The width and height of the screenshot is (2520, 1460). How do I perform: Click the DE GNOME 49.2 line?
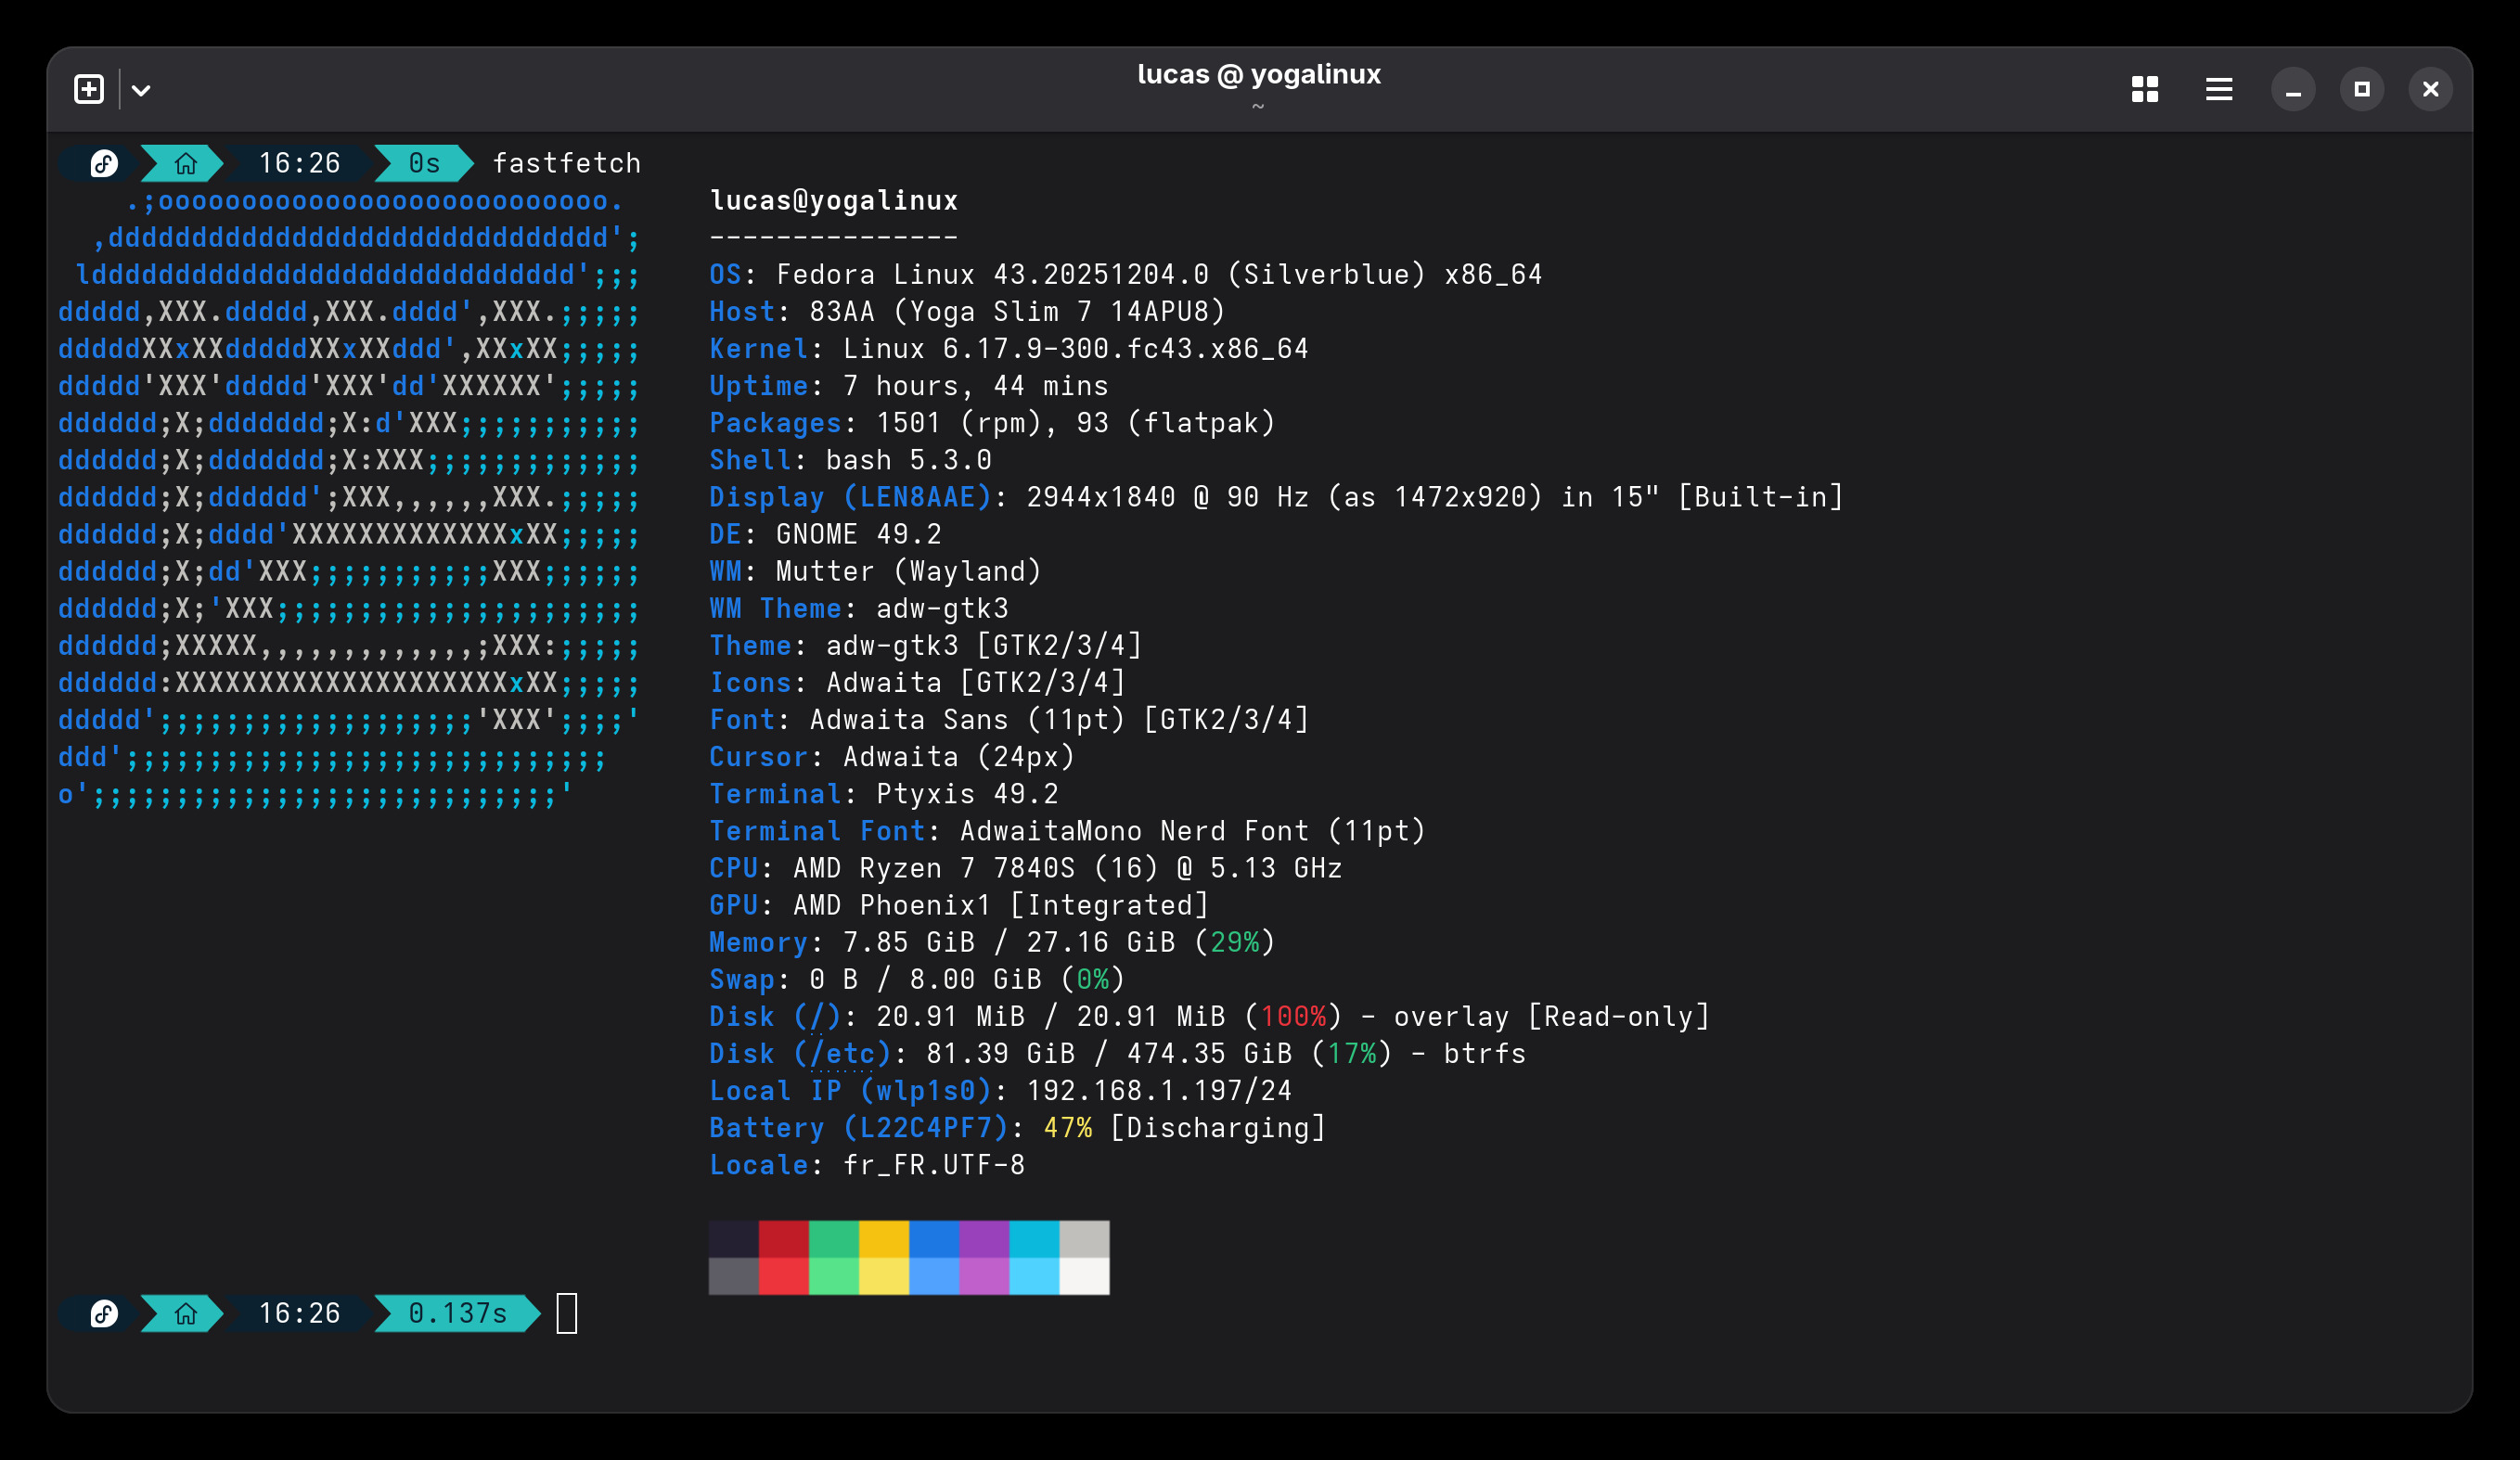826,534
